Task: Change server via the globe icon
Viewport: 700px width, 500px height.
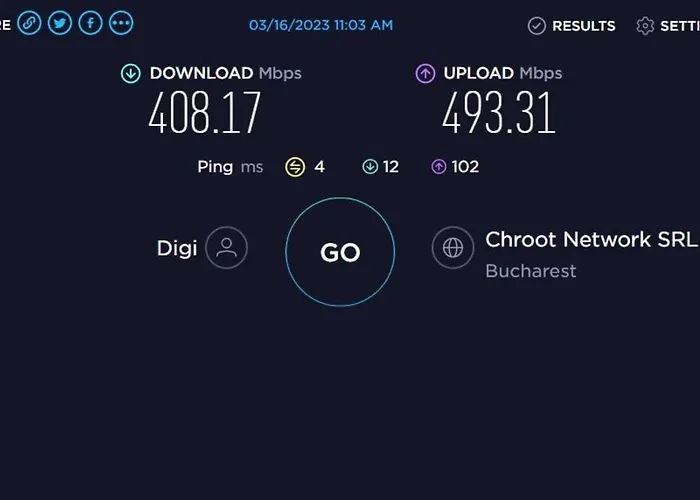Action: [453, 248]
